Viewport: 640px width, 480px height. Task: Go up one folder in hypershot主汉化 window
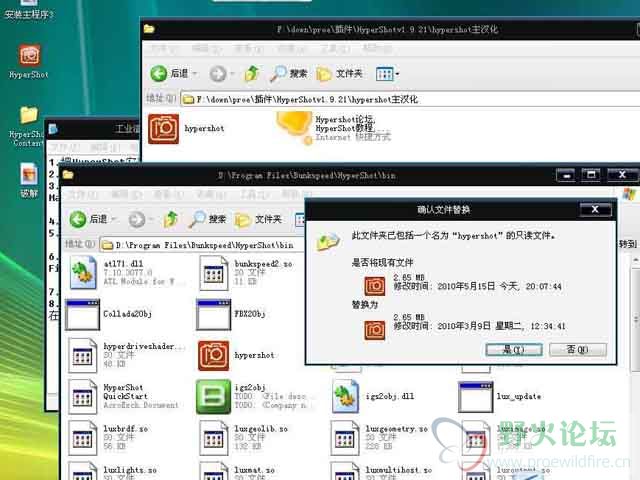252,73
